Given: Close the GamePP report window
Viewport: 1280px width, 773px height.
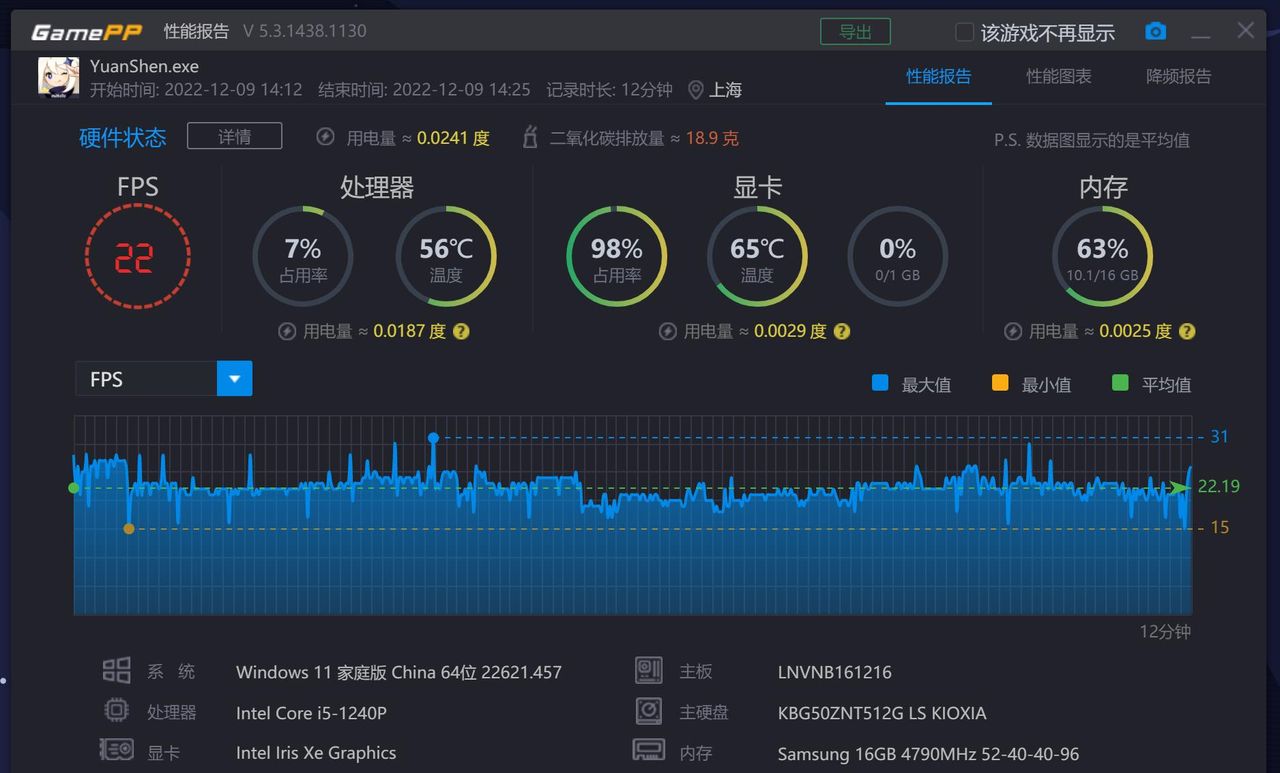Looking at the screenshot, I should click(x=1246, y=30).
